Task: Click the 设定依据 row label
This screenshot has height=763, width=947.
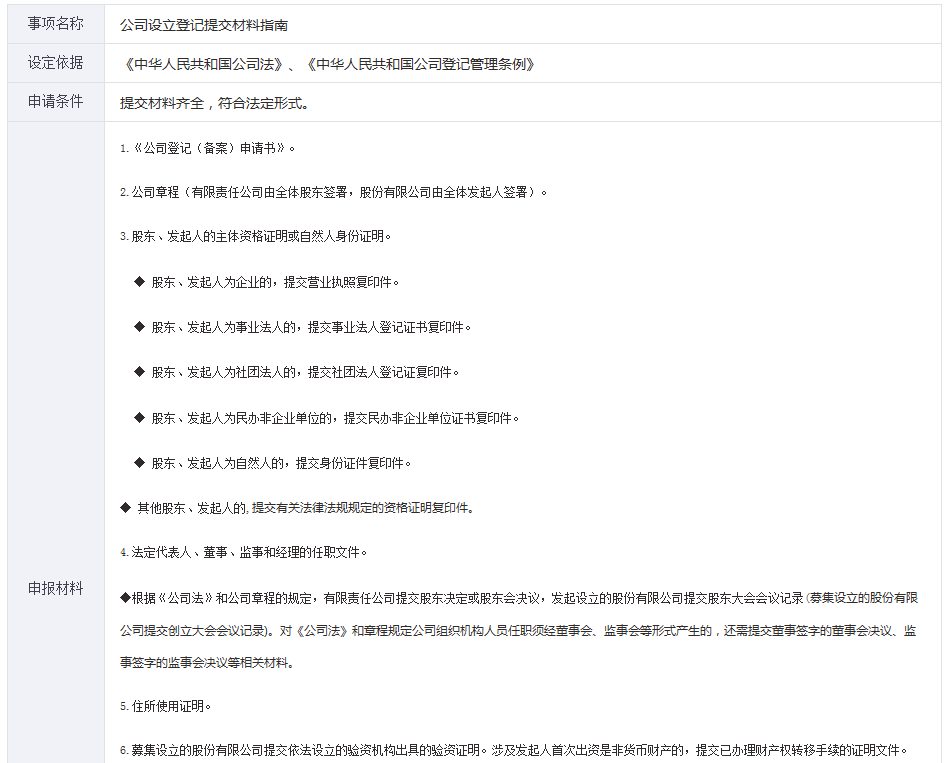Action: (x=55, y=63)
